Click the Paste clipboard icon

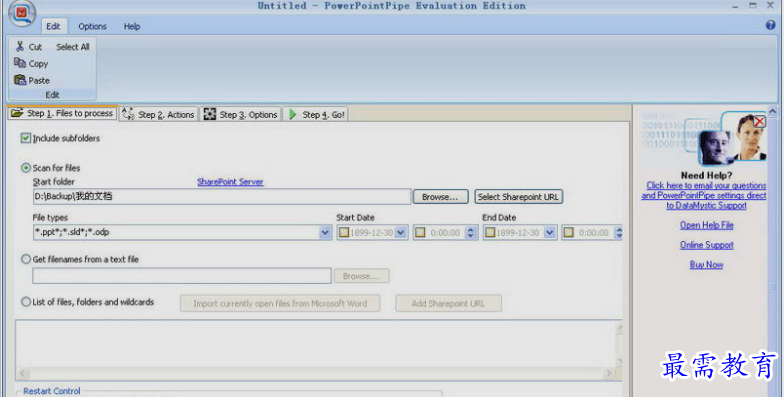(20, 80)
